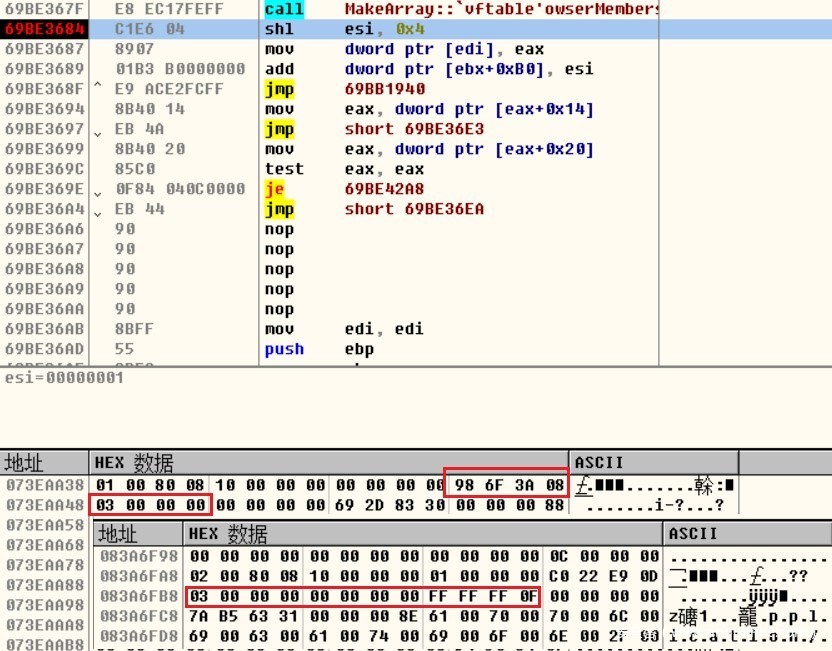The height and width of the screenshot is (651, 832).
Task: Select the breakpoint address 69BE3684
Action: pyautogui.click(x=44, y=29)
